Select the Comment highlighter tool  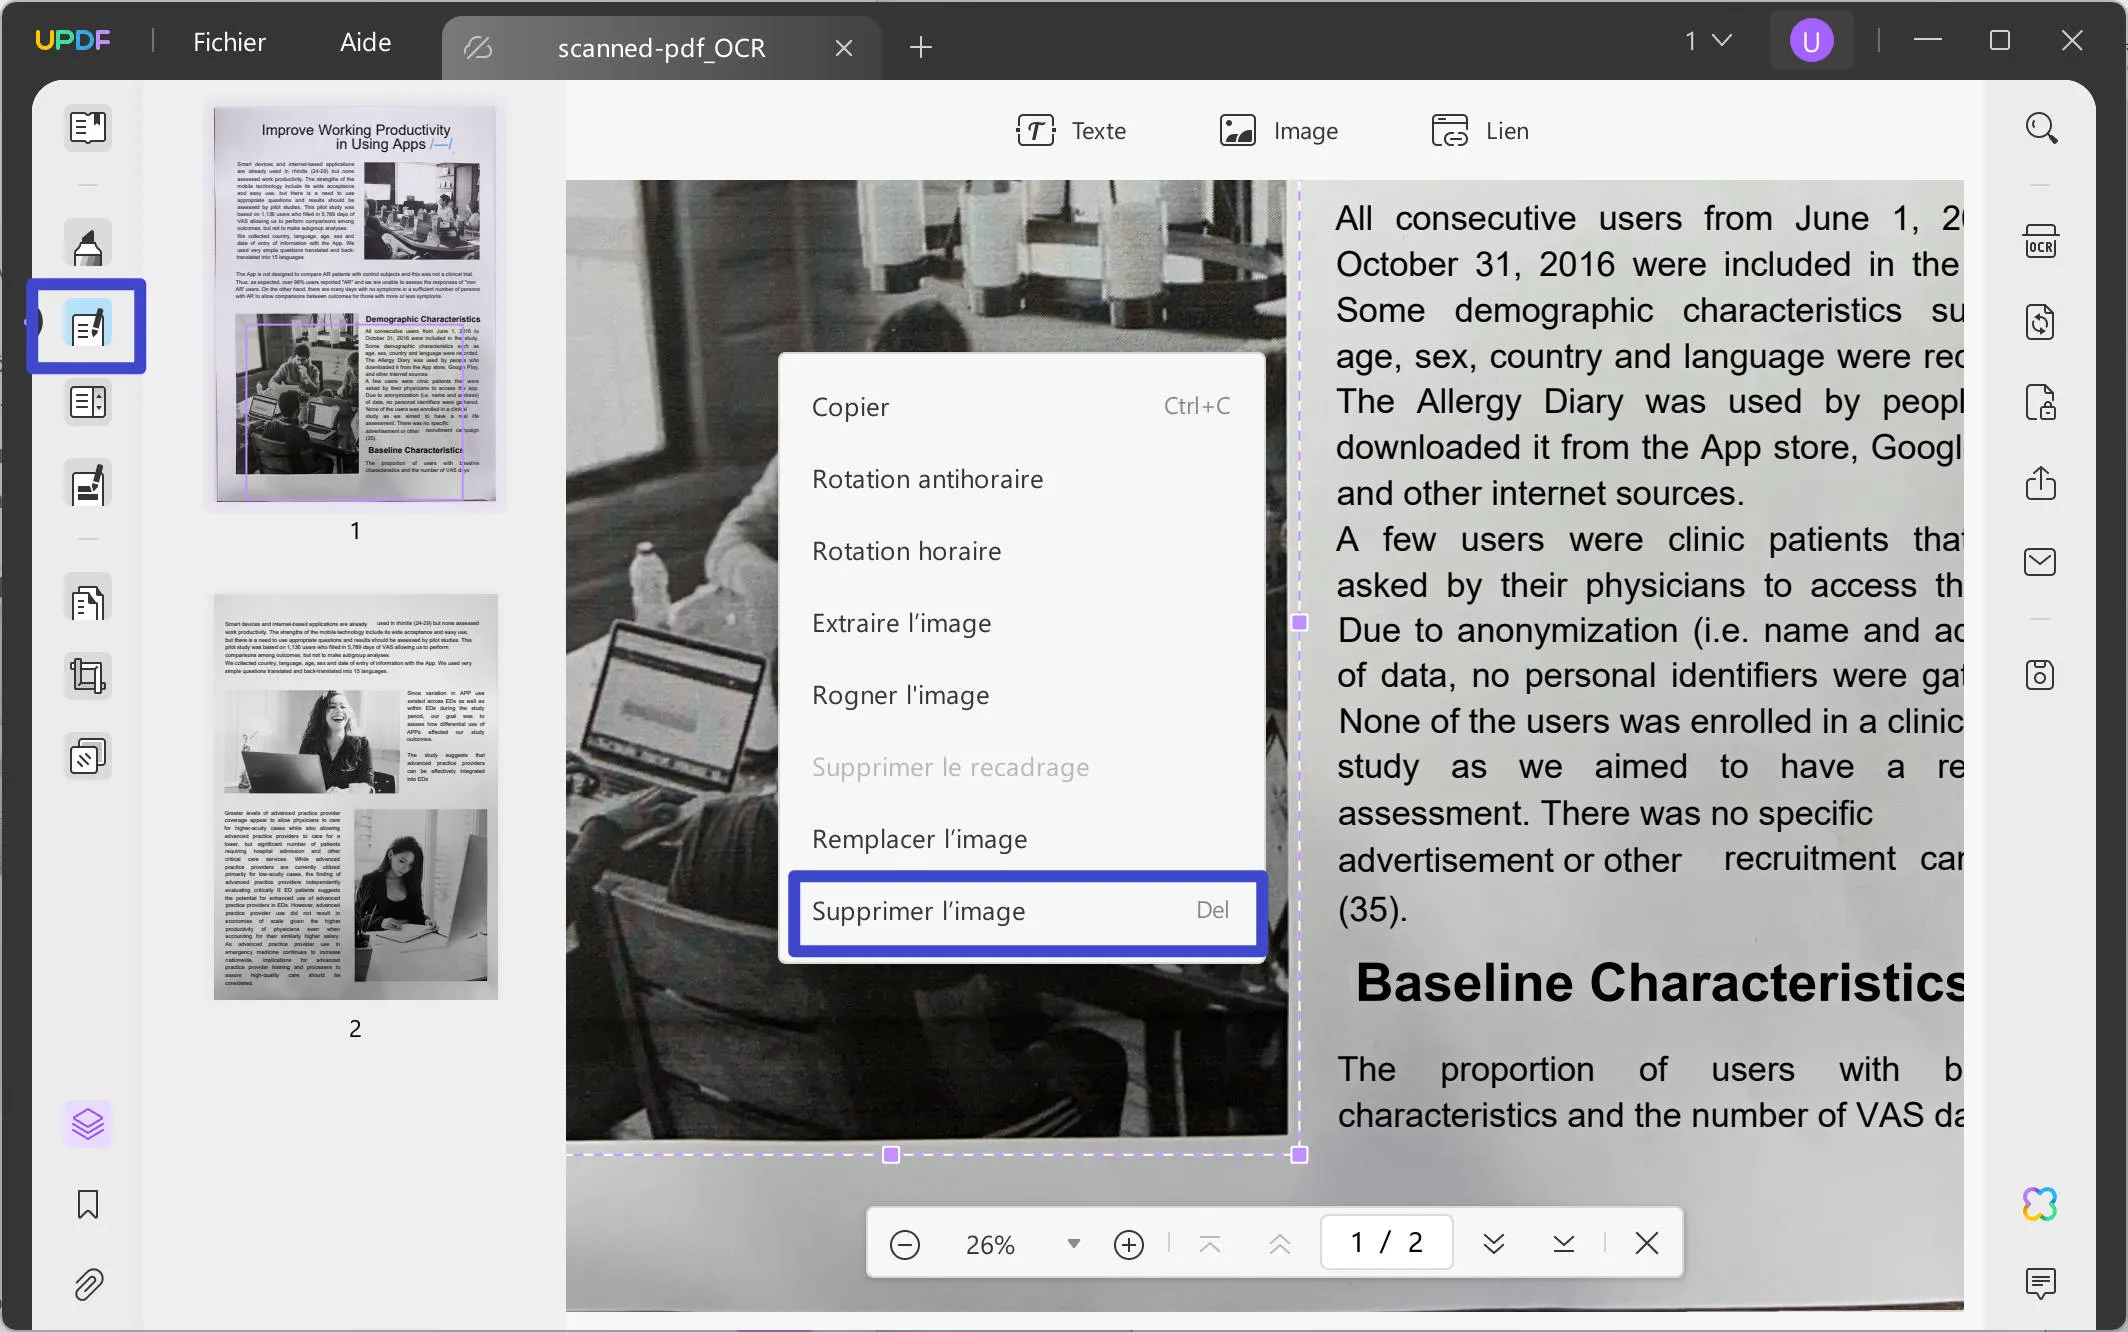click(x=88, y=246)
